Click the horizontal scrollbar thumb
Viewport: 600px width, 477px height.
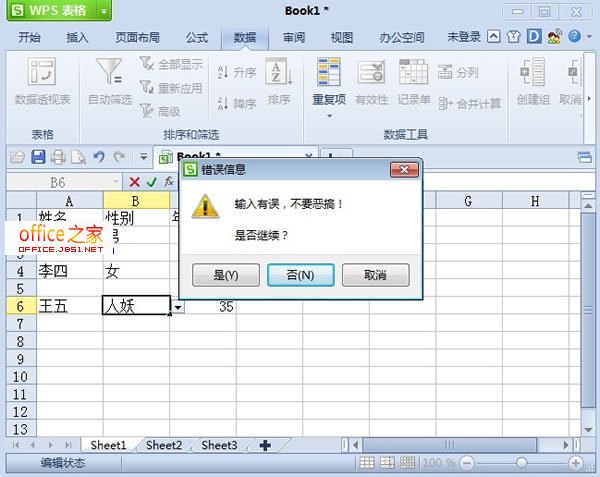[x=450, y=445]
